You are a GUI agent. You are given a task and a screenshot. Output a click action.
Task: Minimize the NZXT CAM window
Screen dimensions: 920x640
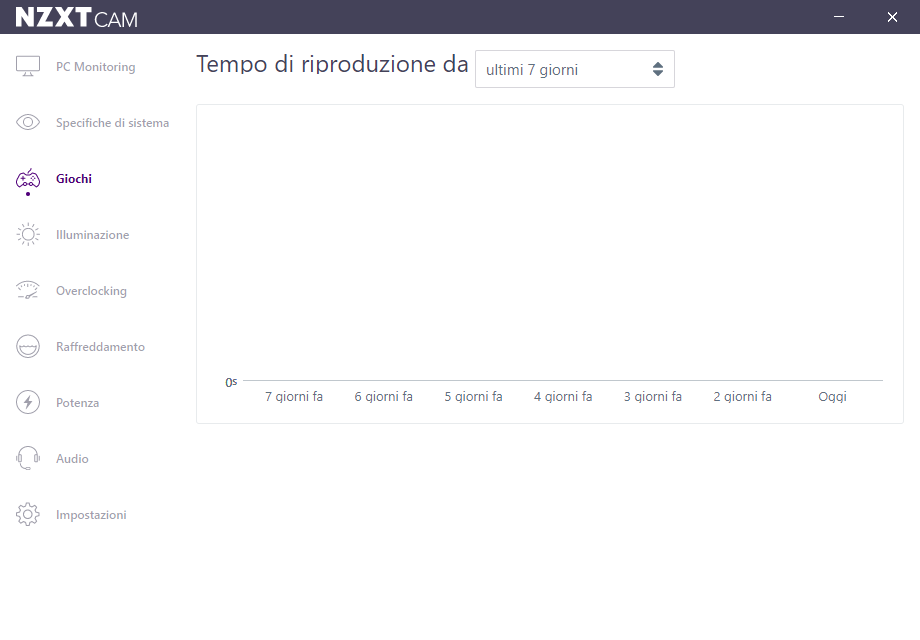click(840, 17)
